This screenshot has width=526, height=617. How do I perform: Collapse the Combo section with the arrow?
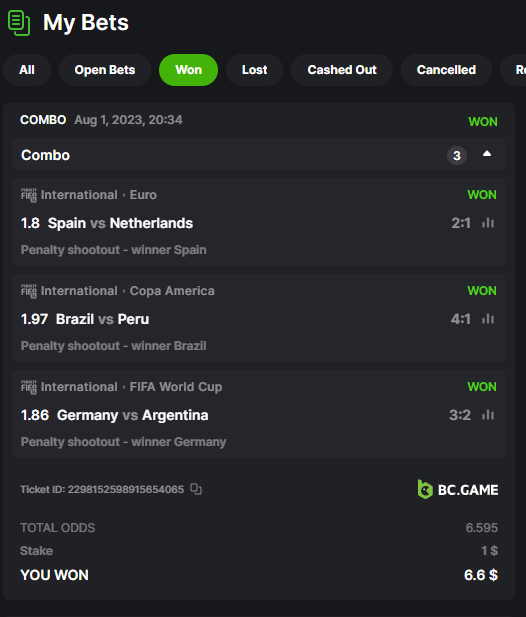[487, 154]
